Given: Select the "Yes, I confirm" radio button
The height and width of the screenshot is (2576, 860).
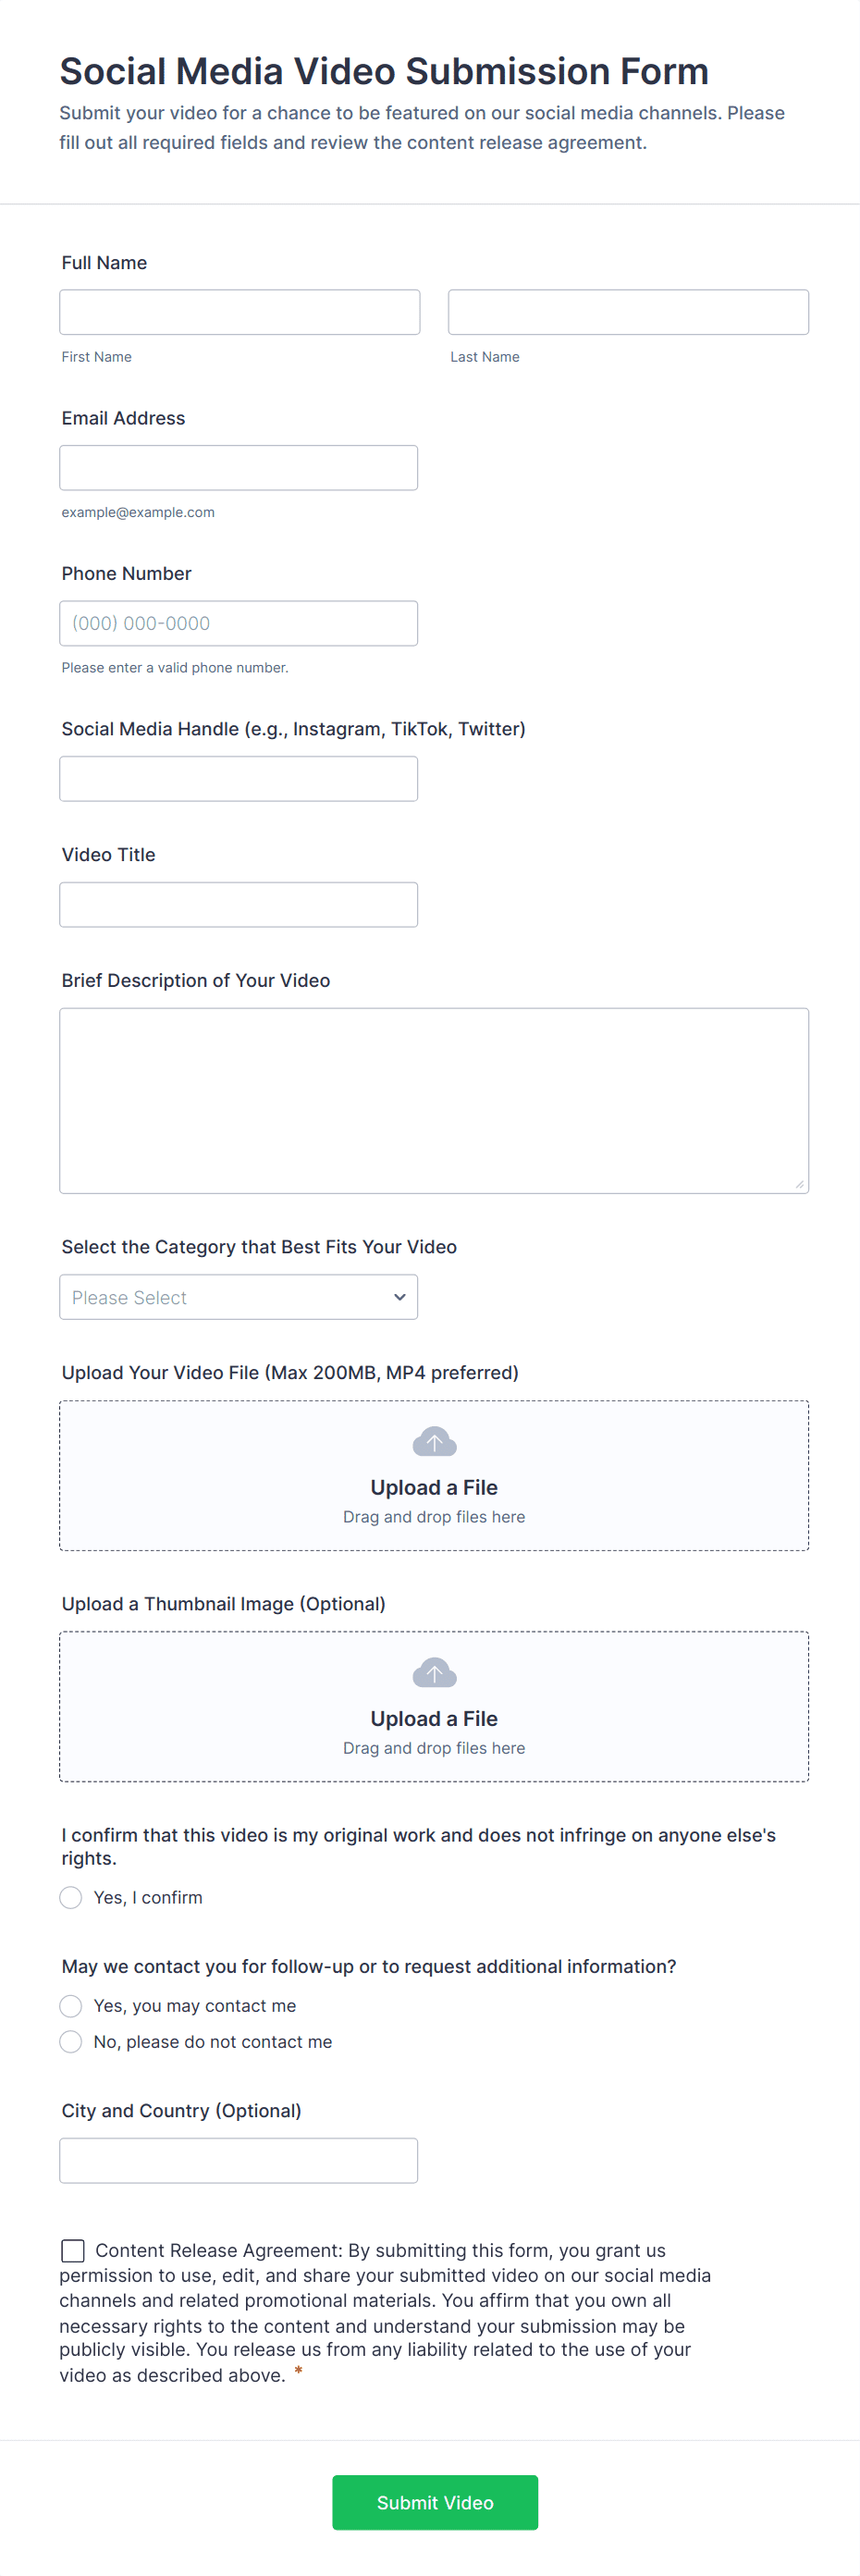Looking at the screenshot, I should coord(71,1897).
